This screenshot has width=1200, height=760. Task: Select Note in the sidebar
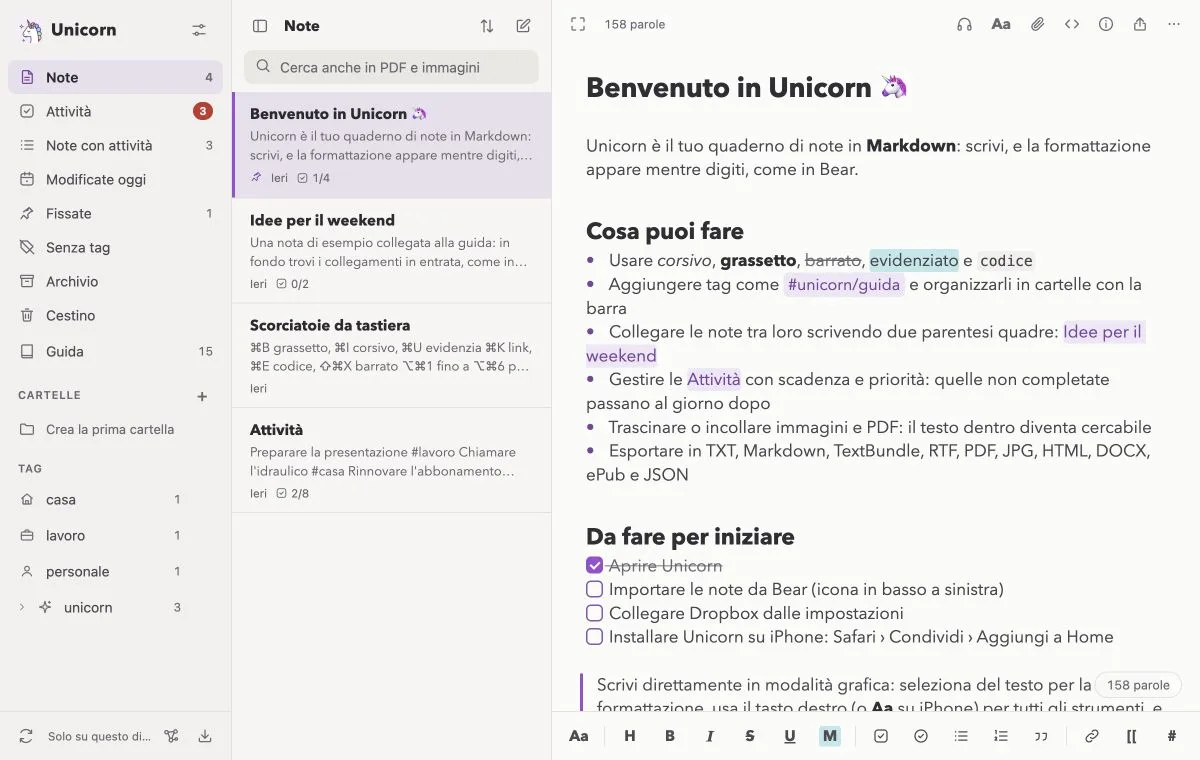pyautogui.click(x=115, y=77)
